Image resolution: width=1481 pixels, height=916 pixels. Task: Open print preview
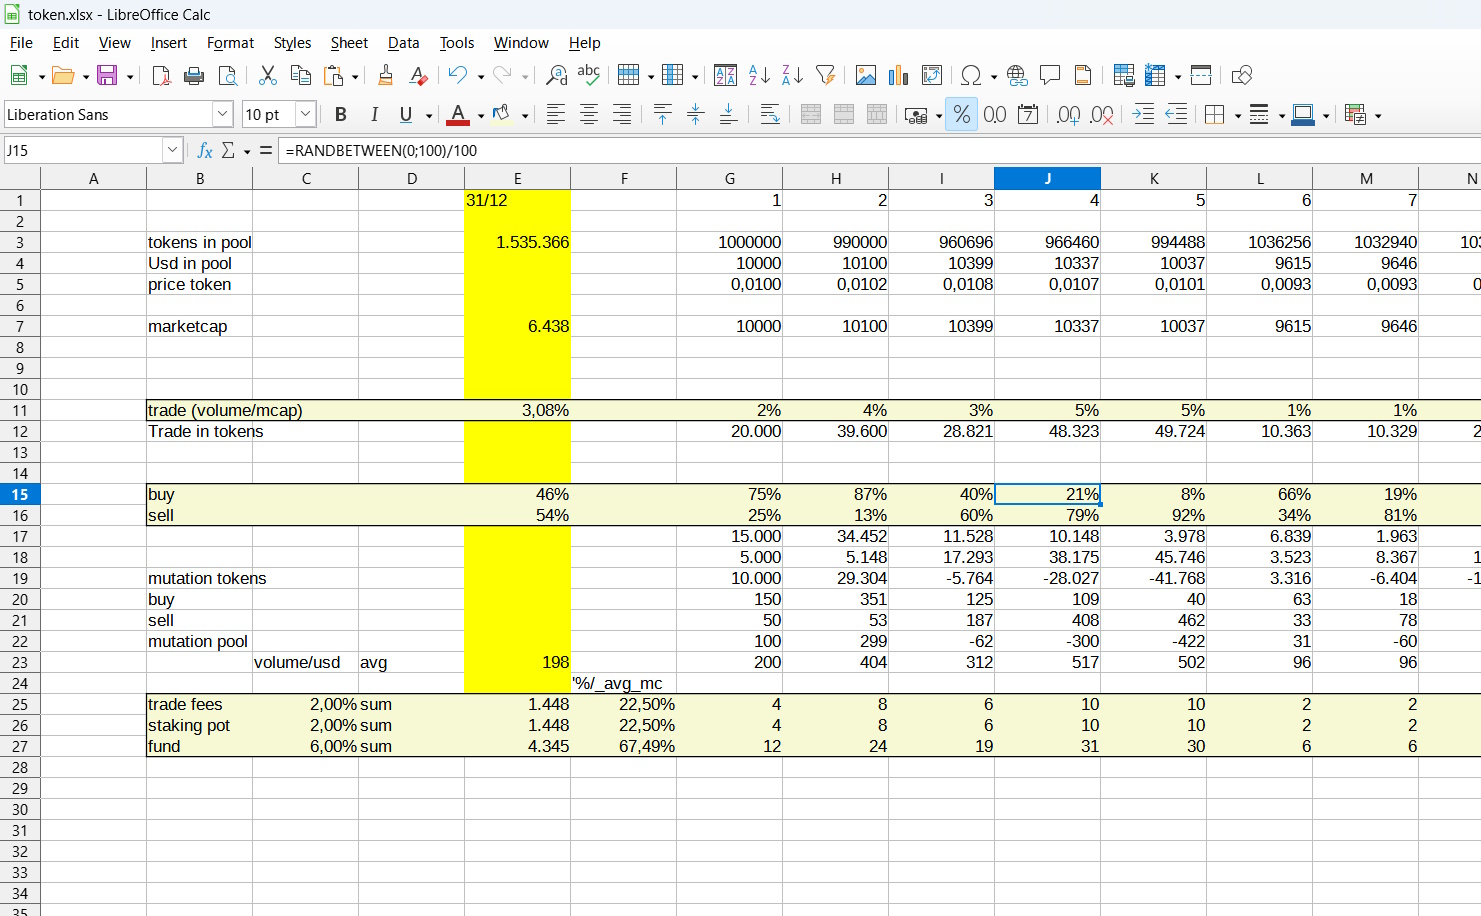click(x=228, y=75)
